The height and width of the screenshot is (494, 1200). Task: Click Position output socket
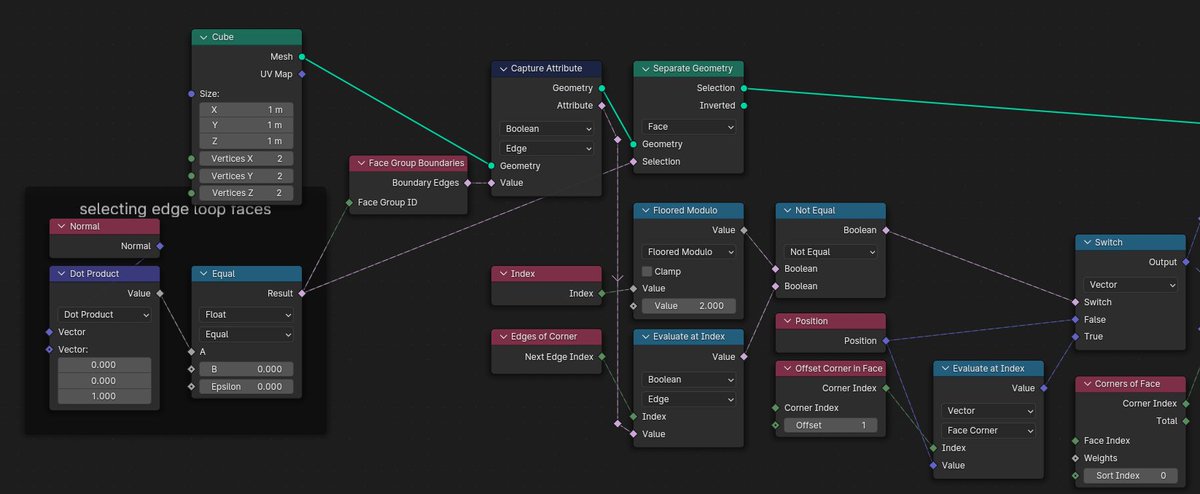coord(886,341)
